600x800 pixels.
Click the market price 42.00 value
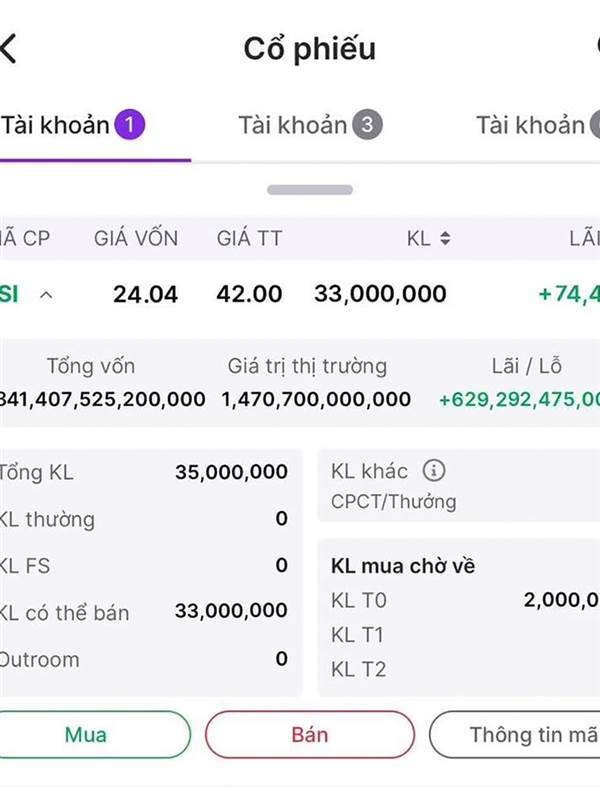pos(249,294)
